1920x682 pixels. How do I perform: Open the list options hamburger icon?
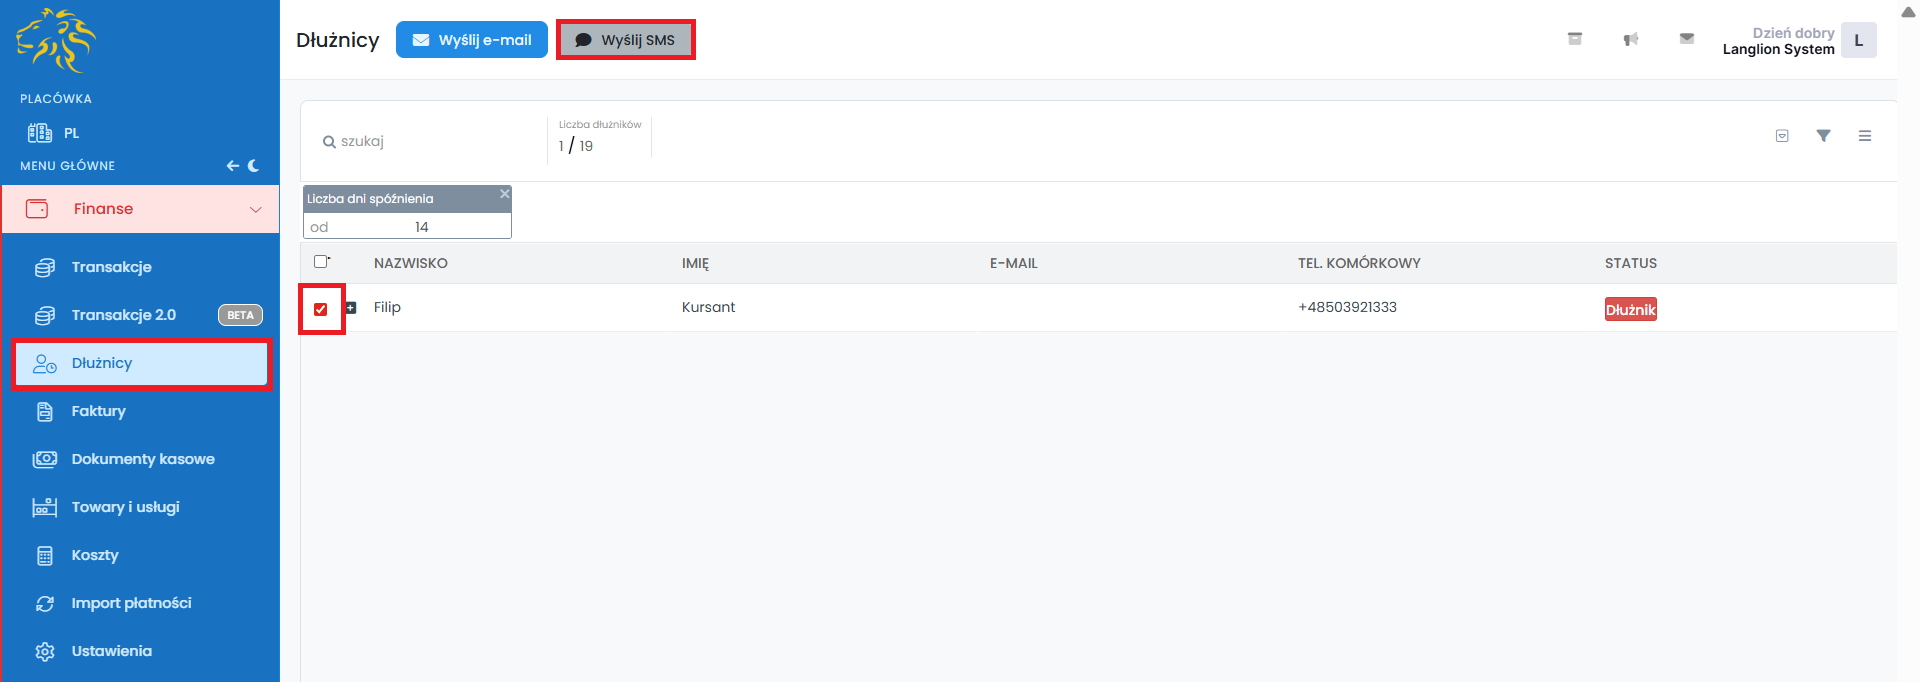[x=1864, y=136]
